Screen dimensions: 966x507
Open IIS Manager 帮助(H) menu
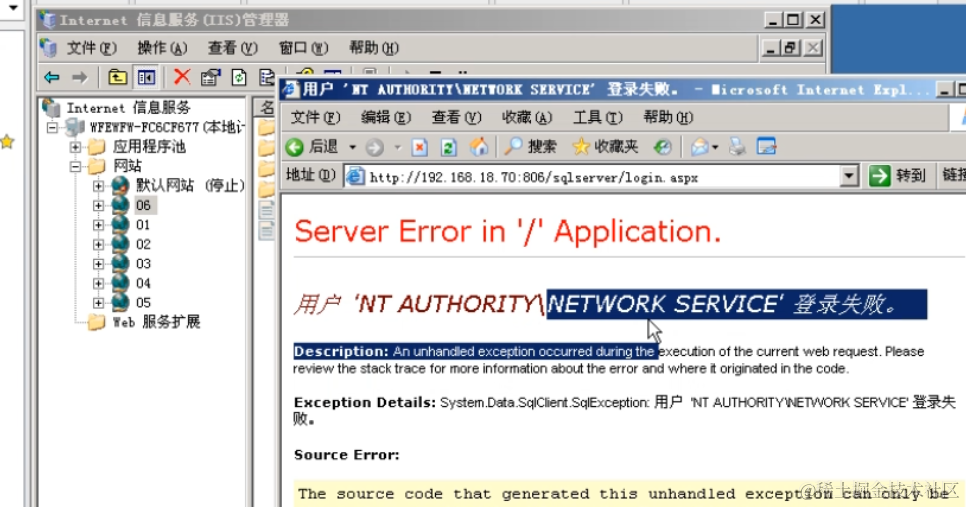tap(373, 48)
